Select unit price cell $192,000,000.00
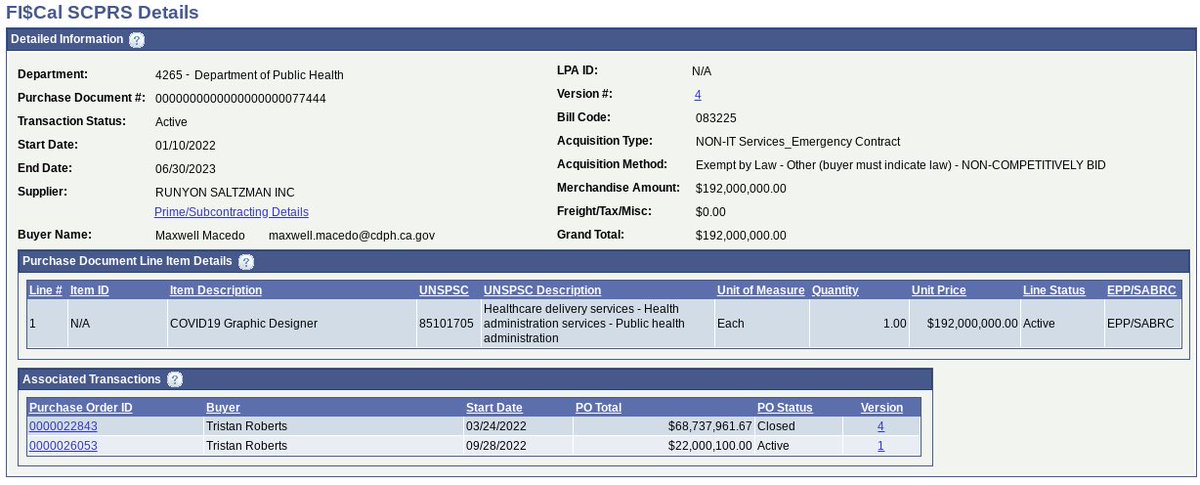The image size is (1200, 485). 965,324
